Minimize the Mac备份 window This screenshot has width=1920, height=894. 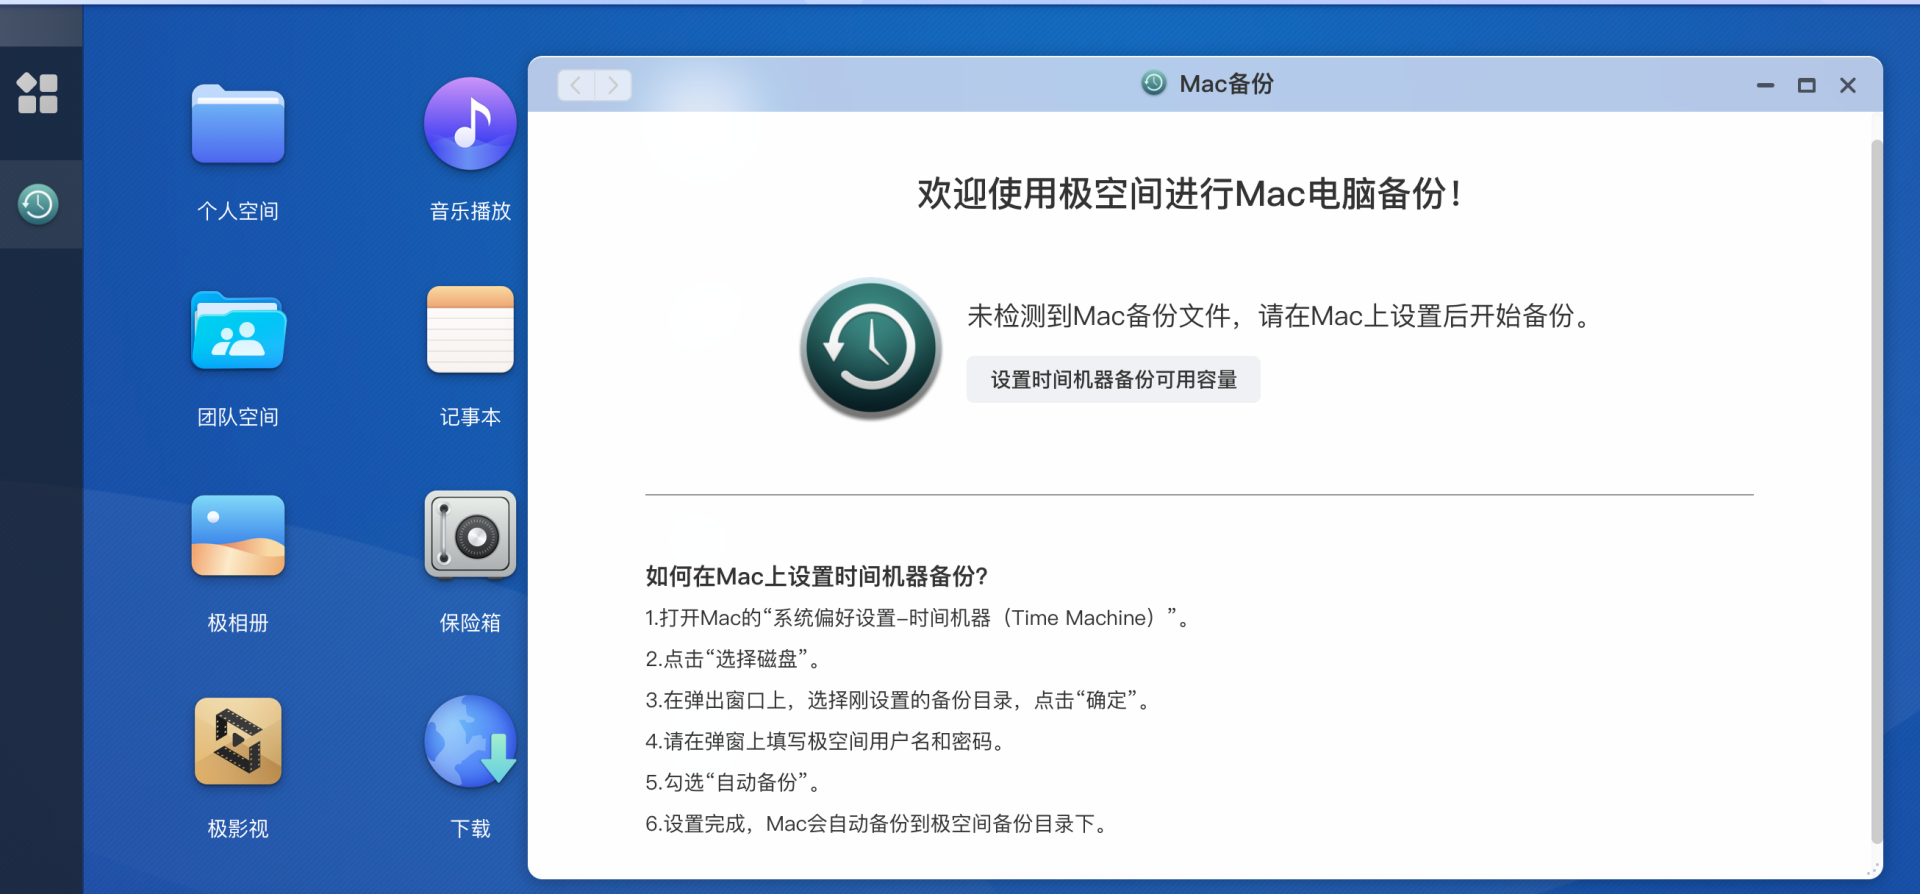pyautogui.click(x=1765, y=86)
